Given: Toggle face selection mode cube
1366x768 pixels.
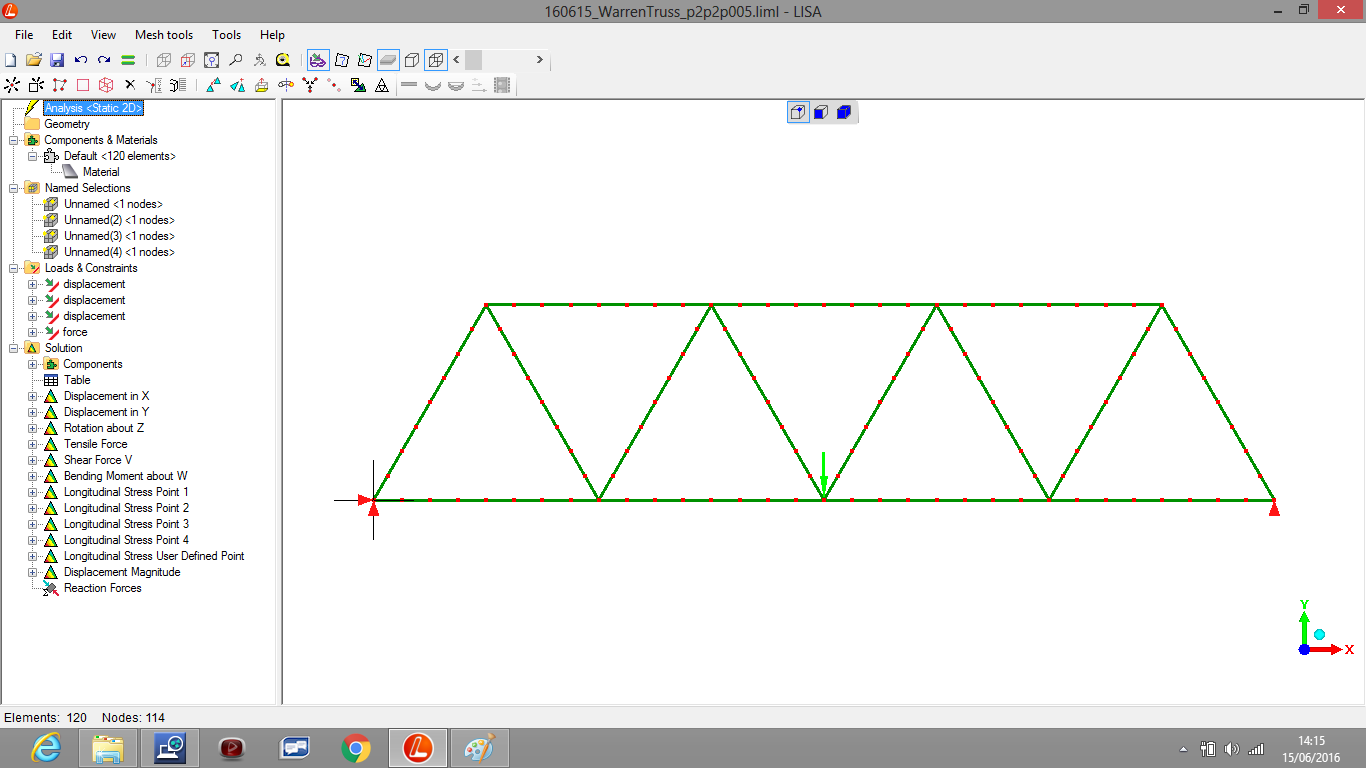Looking at the screenshot, I should (820, 112).
